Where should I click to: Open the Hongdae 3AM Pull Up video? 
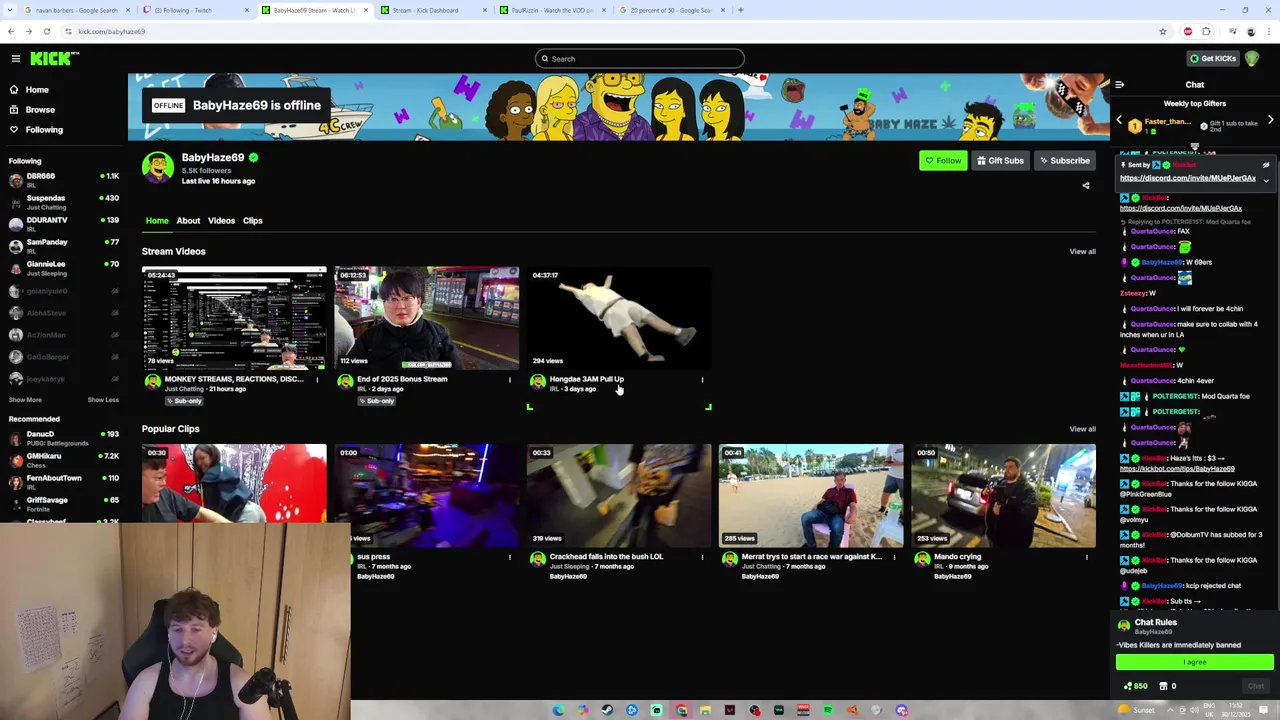(x=619, y=318)
